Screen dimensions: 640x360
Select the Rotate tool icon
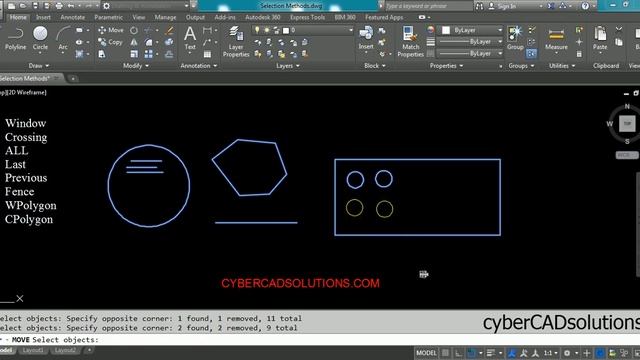pos(134,30)
